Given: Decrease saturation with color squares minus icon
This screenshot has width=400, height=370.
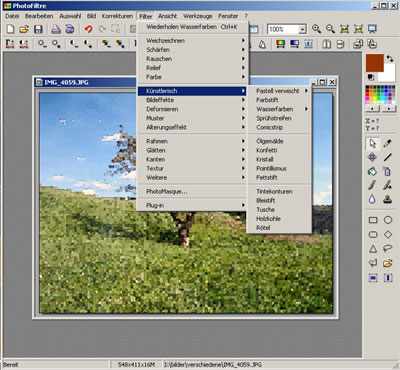Looking at the screenshot, I should [x=106, y=44].
